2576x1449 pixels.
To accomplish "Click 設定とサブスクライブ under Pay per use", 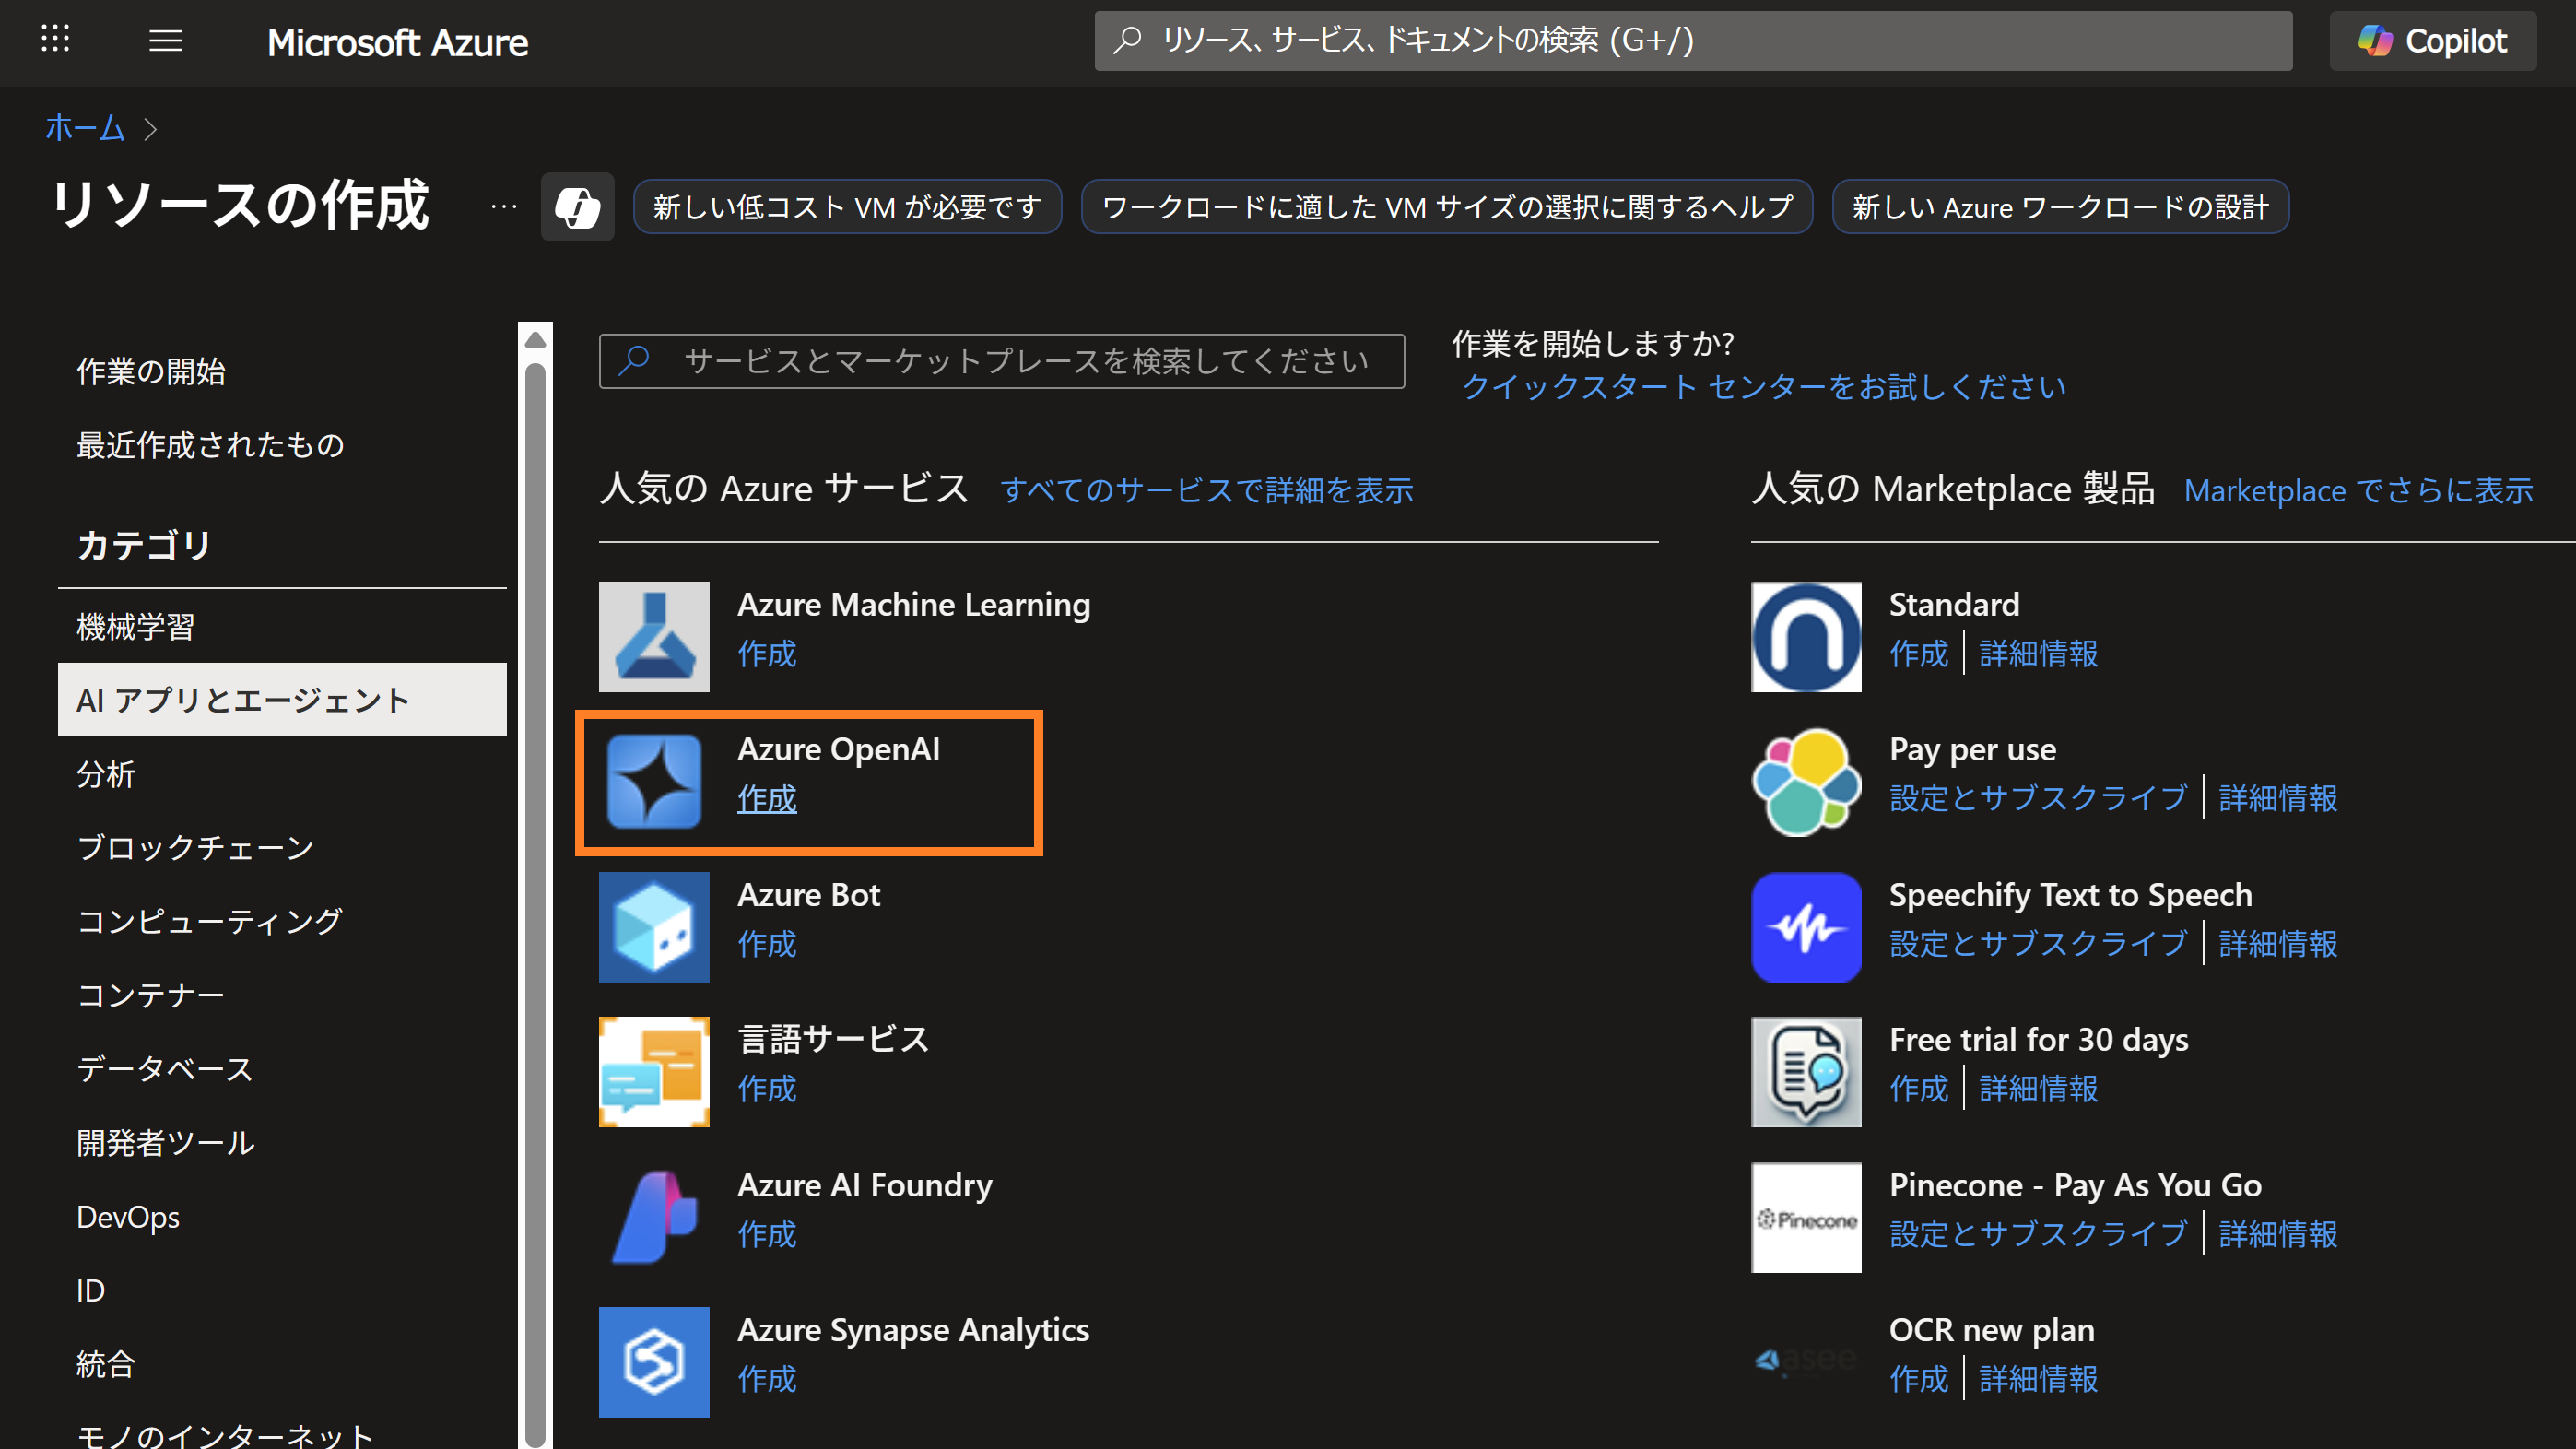I will [2038, 799].
